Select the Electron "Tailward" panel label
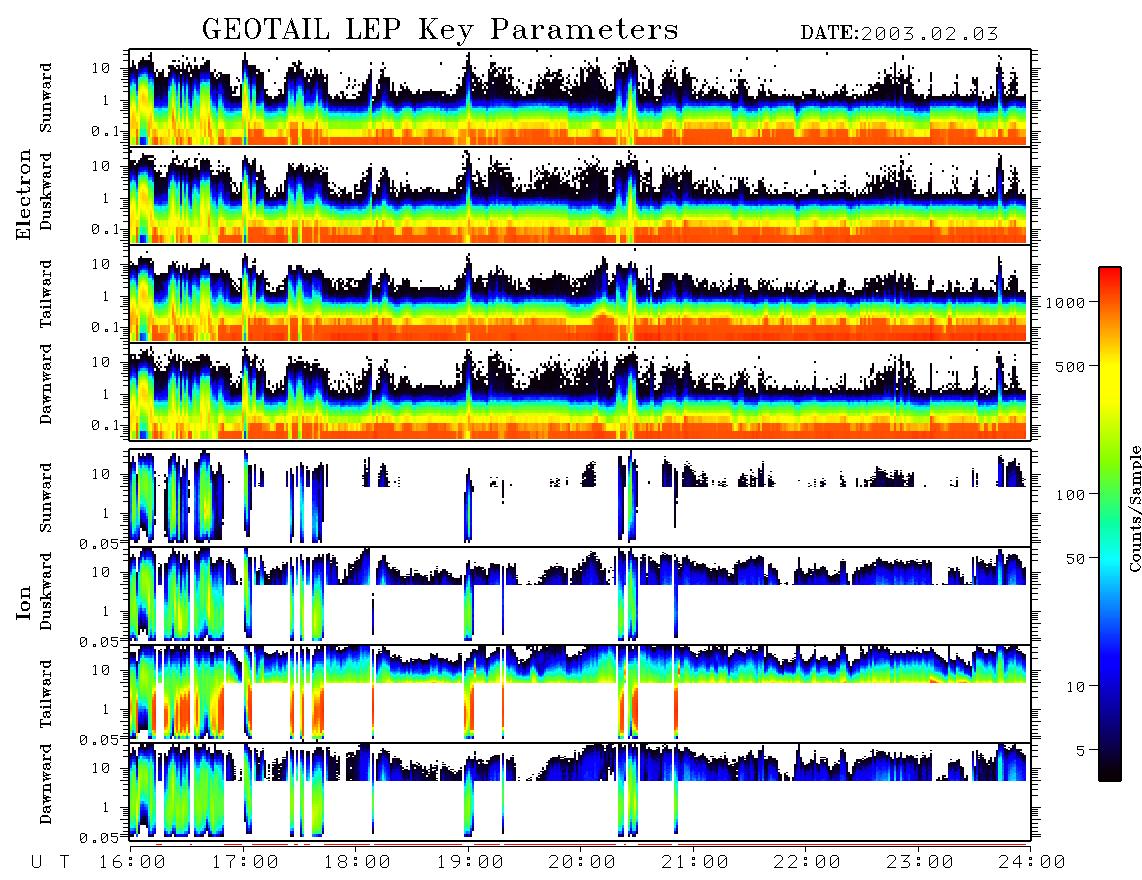This screenshot has height=880, width=1142. point(46,293)
